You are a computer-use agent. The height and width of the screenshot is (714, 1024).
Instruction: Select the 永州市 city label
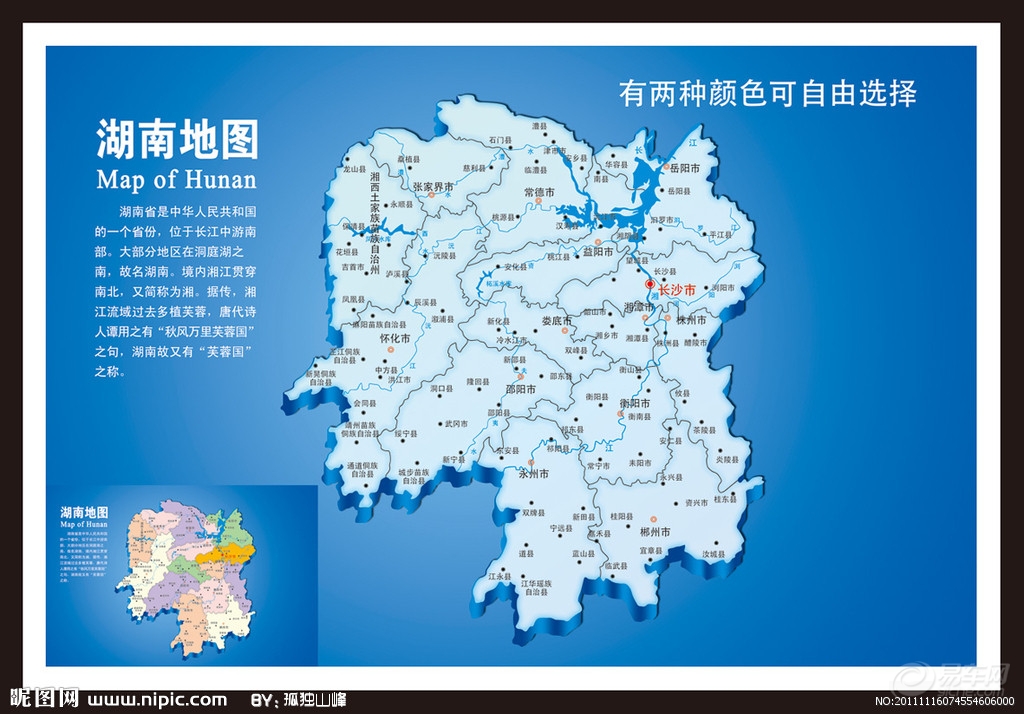(534, 474)
